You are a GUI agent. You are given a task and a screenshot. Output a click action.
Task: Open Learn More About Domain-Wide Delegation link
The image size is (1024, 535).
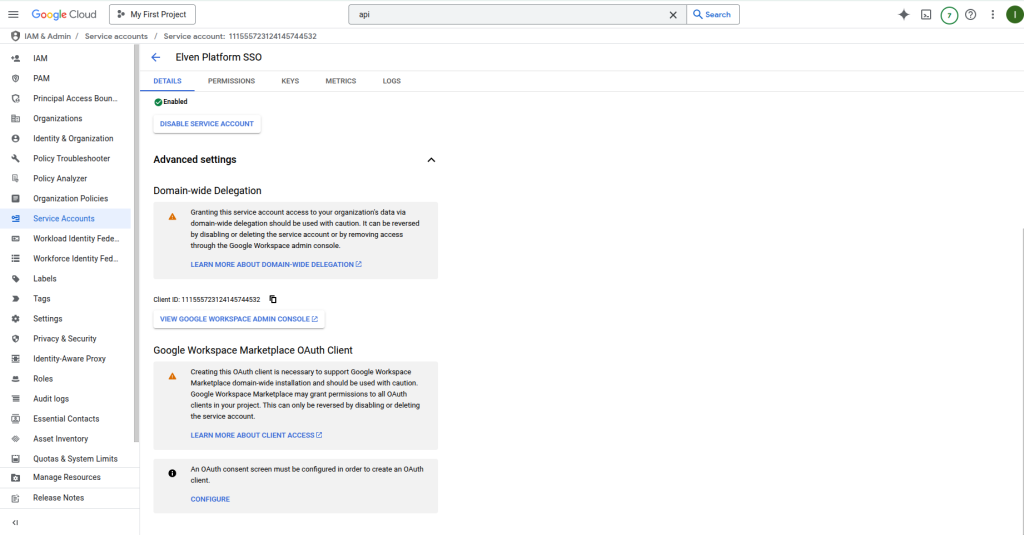[276, 265]
